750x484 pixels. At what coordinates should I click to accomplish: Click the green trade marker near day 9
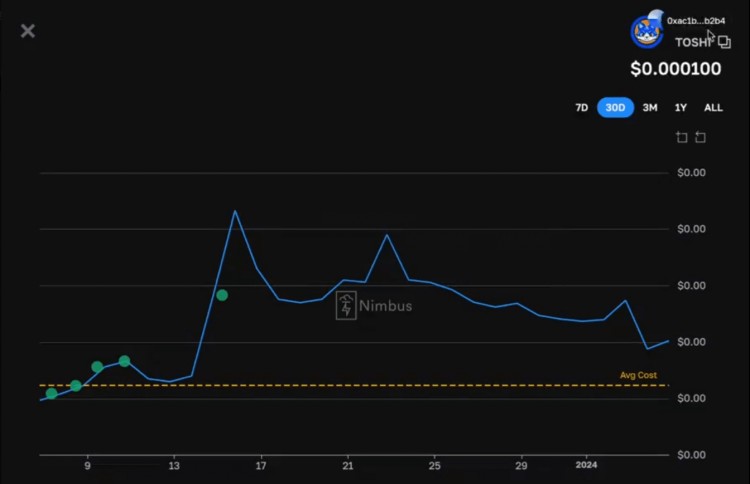pos(97,367)
